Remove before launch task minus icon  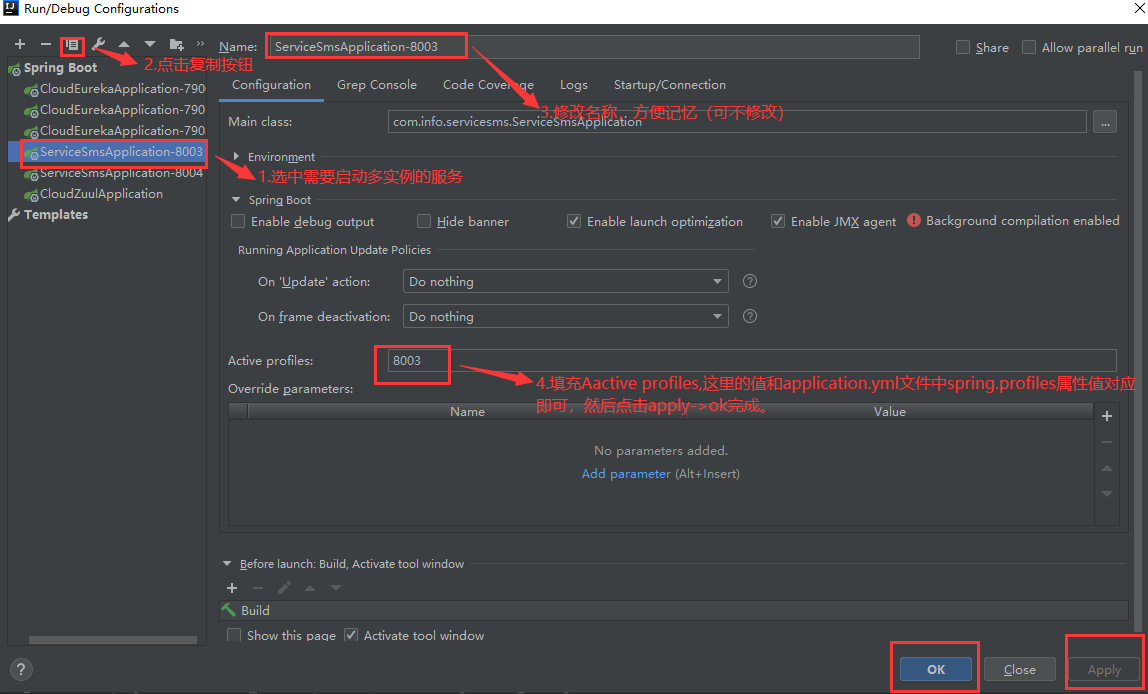258,588
